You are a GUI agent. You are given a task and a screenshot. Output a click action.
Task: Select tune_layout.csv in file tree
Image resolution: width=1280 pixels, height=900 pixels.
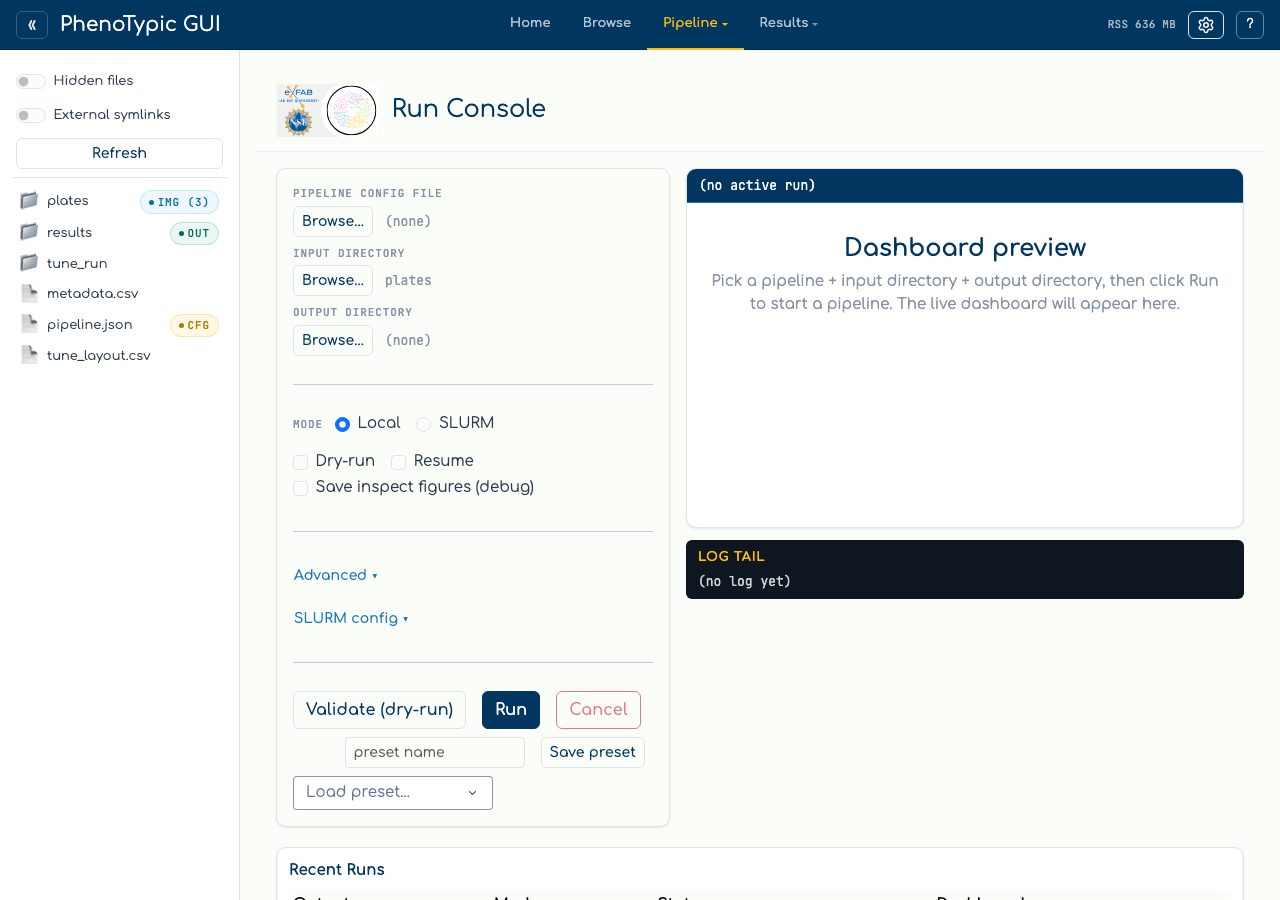click(98, 355)
